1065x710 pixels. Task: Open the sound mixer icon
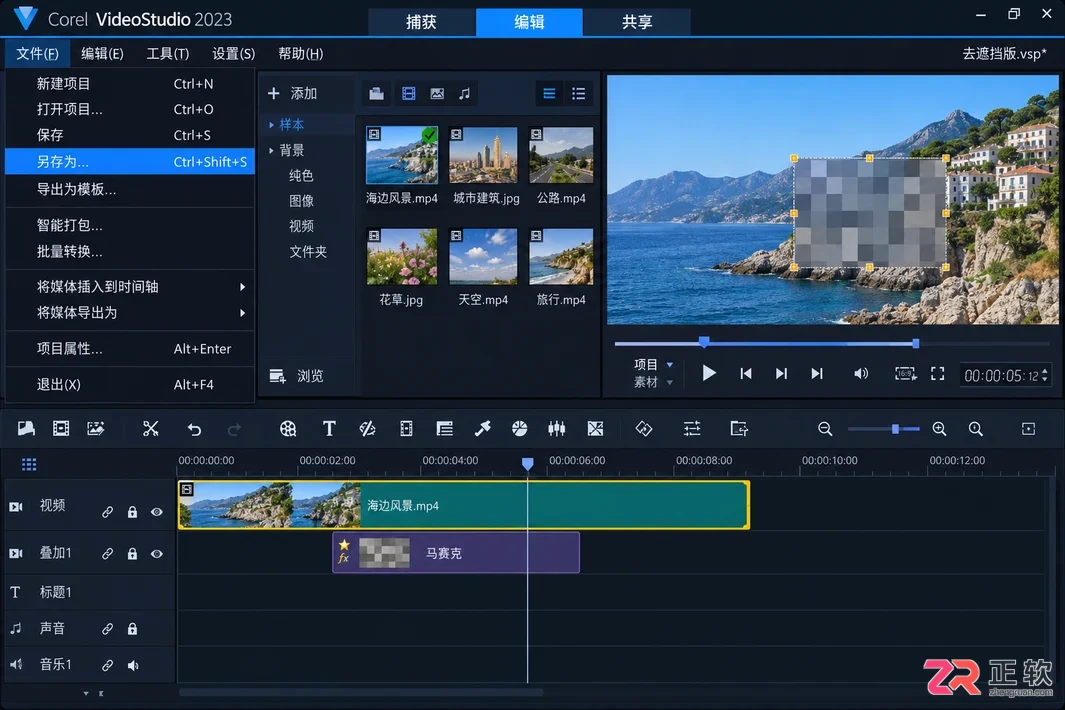pyautogui.click(x=556, y=429)
